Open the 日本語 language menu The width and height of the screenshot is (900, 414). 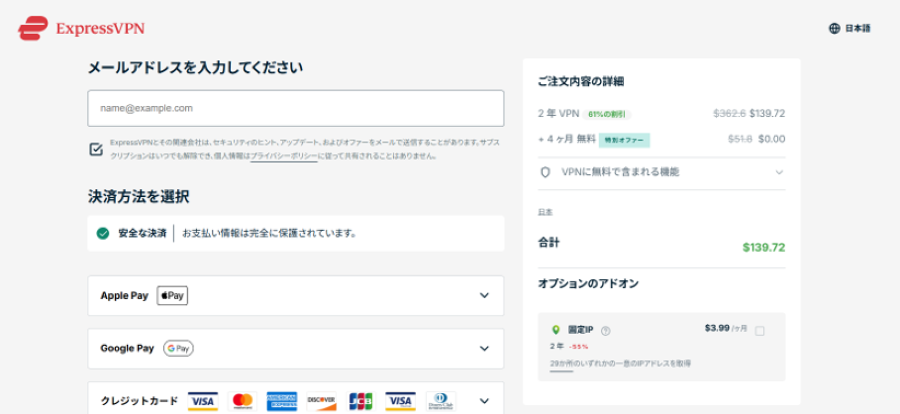[858, 28]
